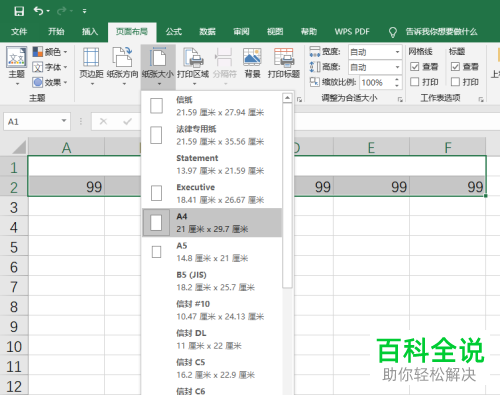The width and height of the screenshot is (500, 395).
Task: Choose Executive paper size option
Action: [x=212, y=193]
